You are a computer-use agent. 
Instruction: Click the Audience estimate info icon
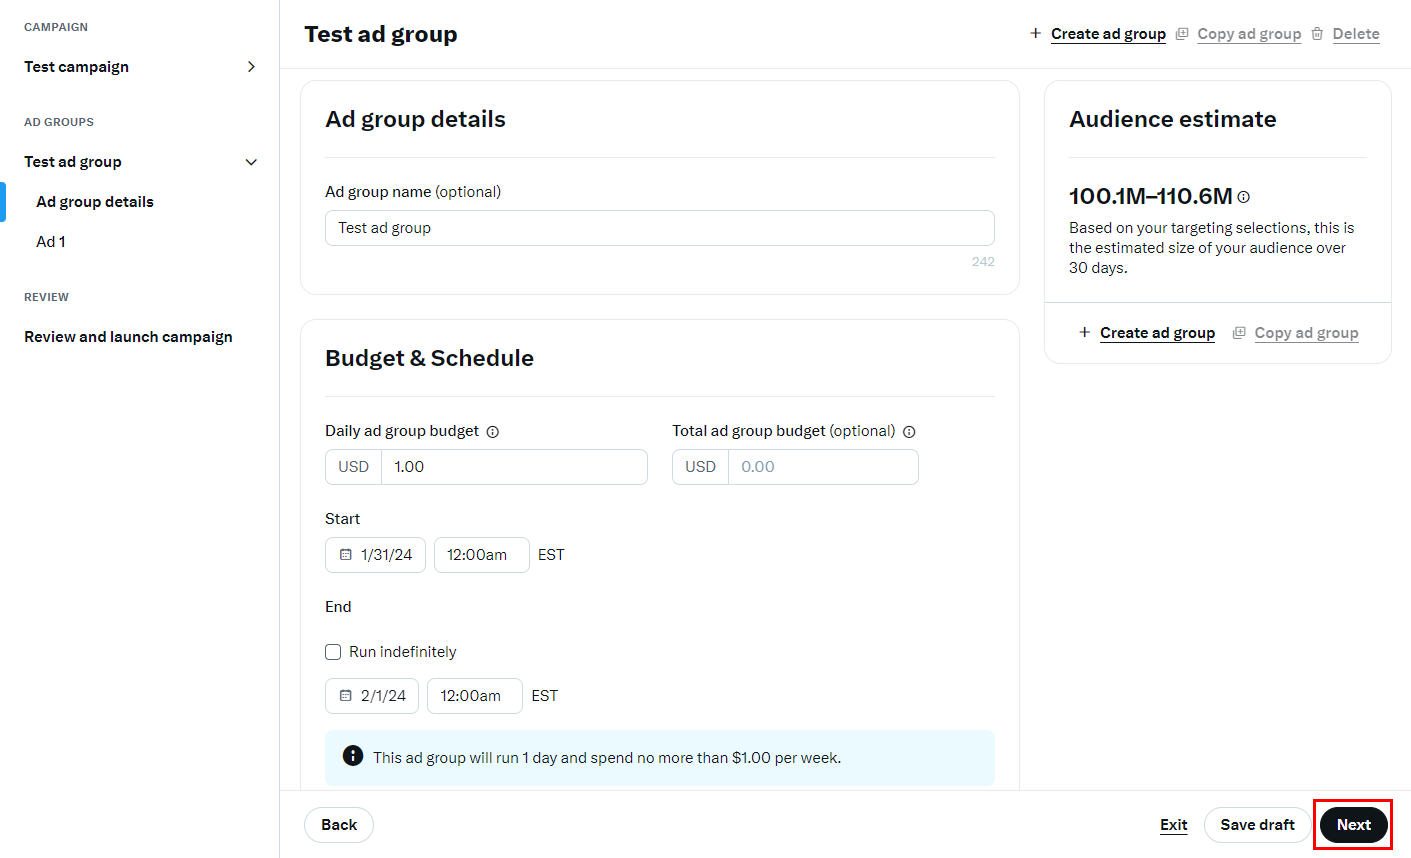pos(1243,197)
